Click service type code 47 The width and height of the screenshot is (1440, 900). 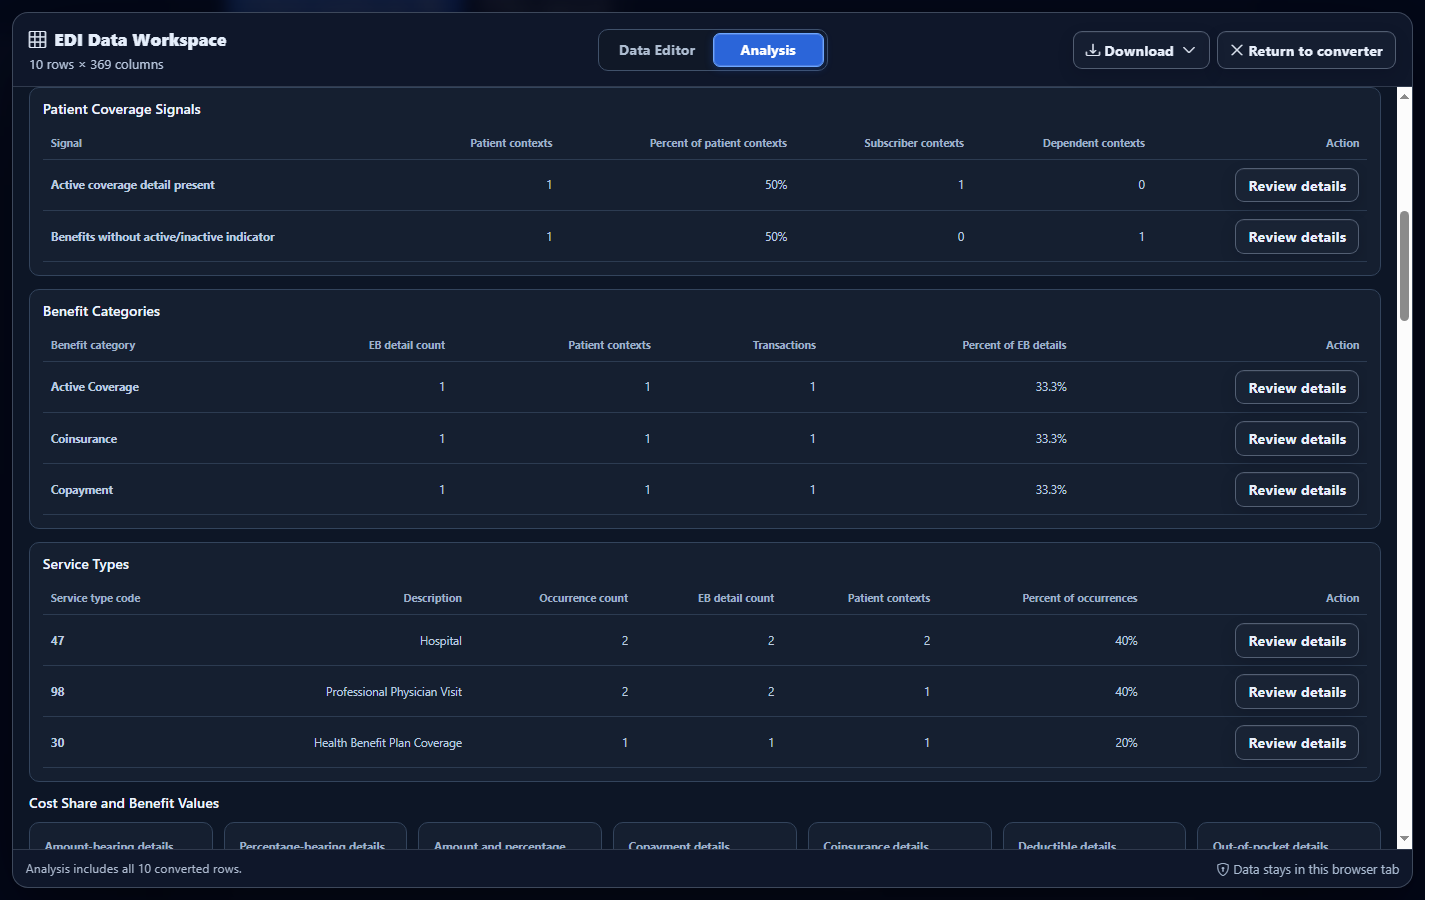coord(58,641)
